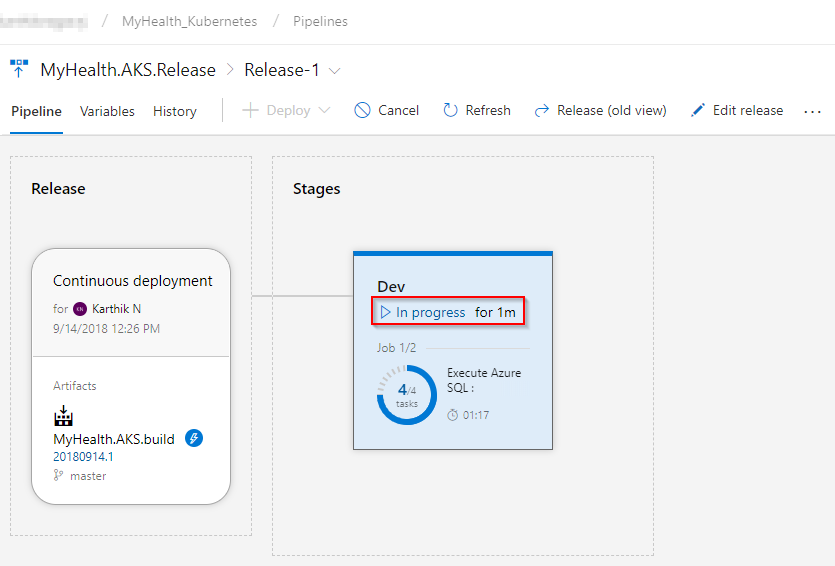Click the build artifact factory icon

pyautogui.click(x=63, y=416)
